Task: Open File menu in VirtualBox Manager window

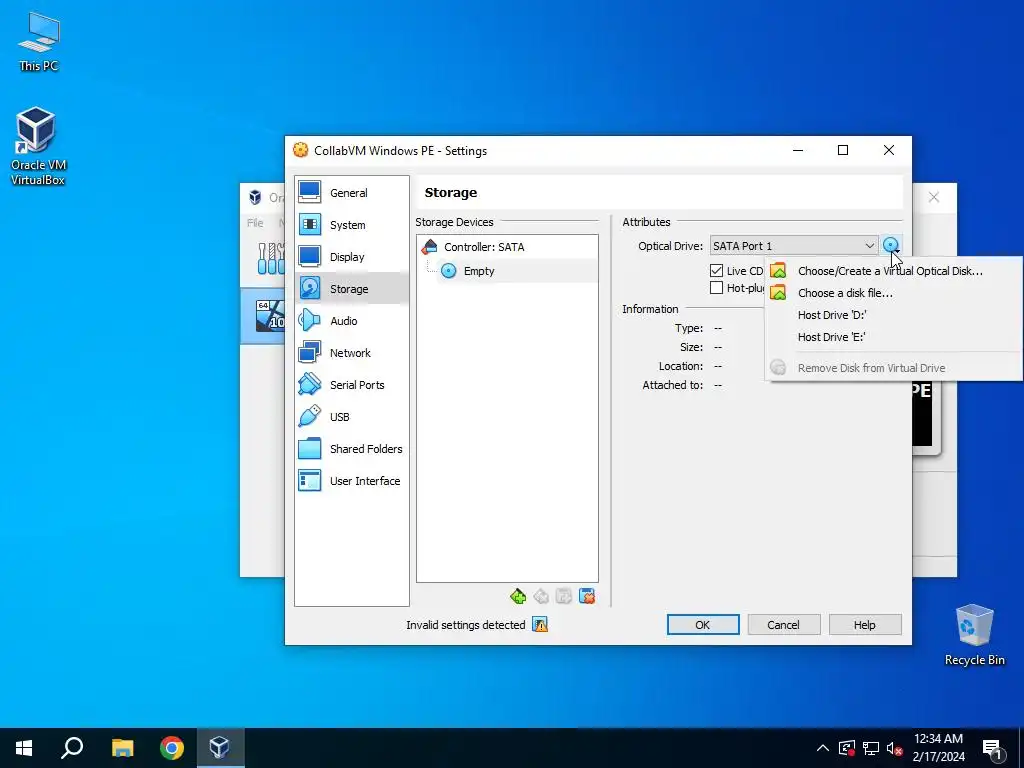Action: click(255, 223)
